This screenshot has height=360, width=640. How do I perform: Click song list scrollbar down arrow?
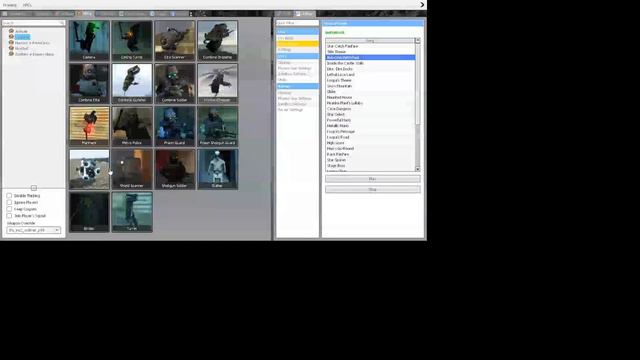coord(418,169)
